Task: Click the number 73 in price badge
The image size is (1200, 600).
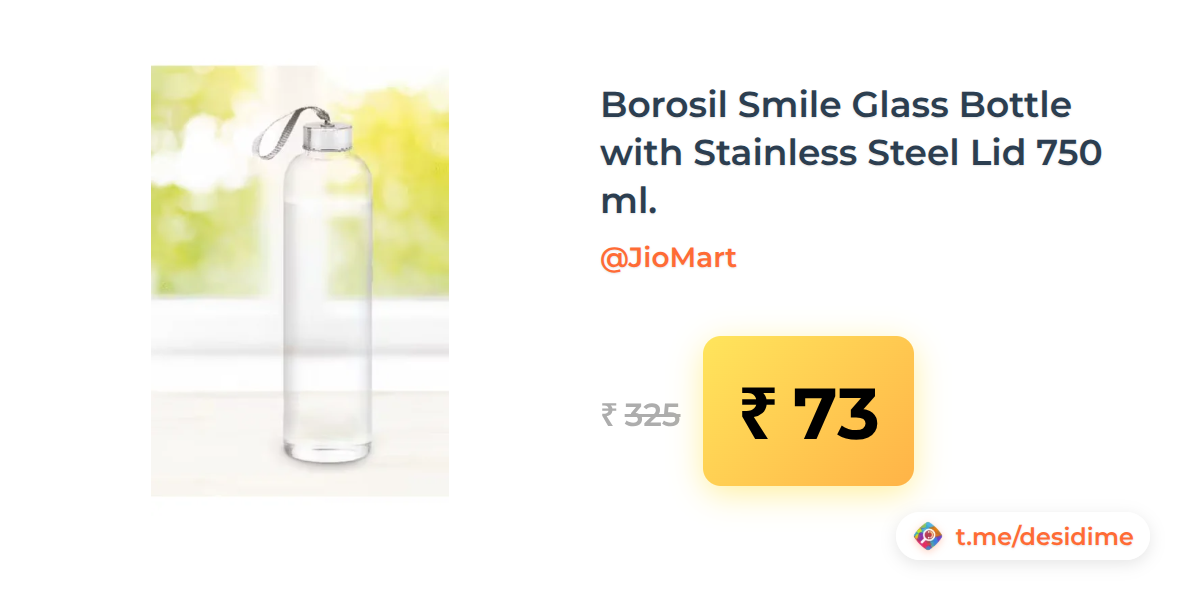Action: [x=835, y=414]
